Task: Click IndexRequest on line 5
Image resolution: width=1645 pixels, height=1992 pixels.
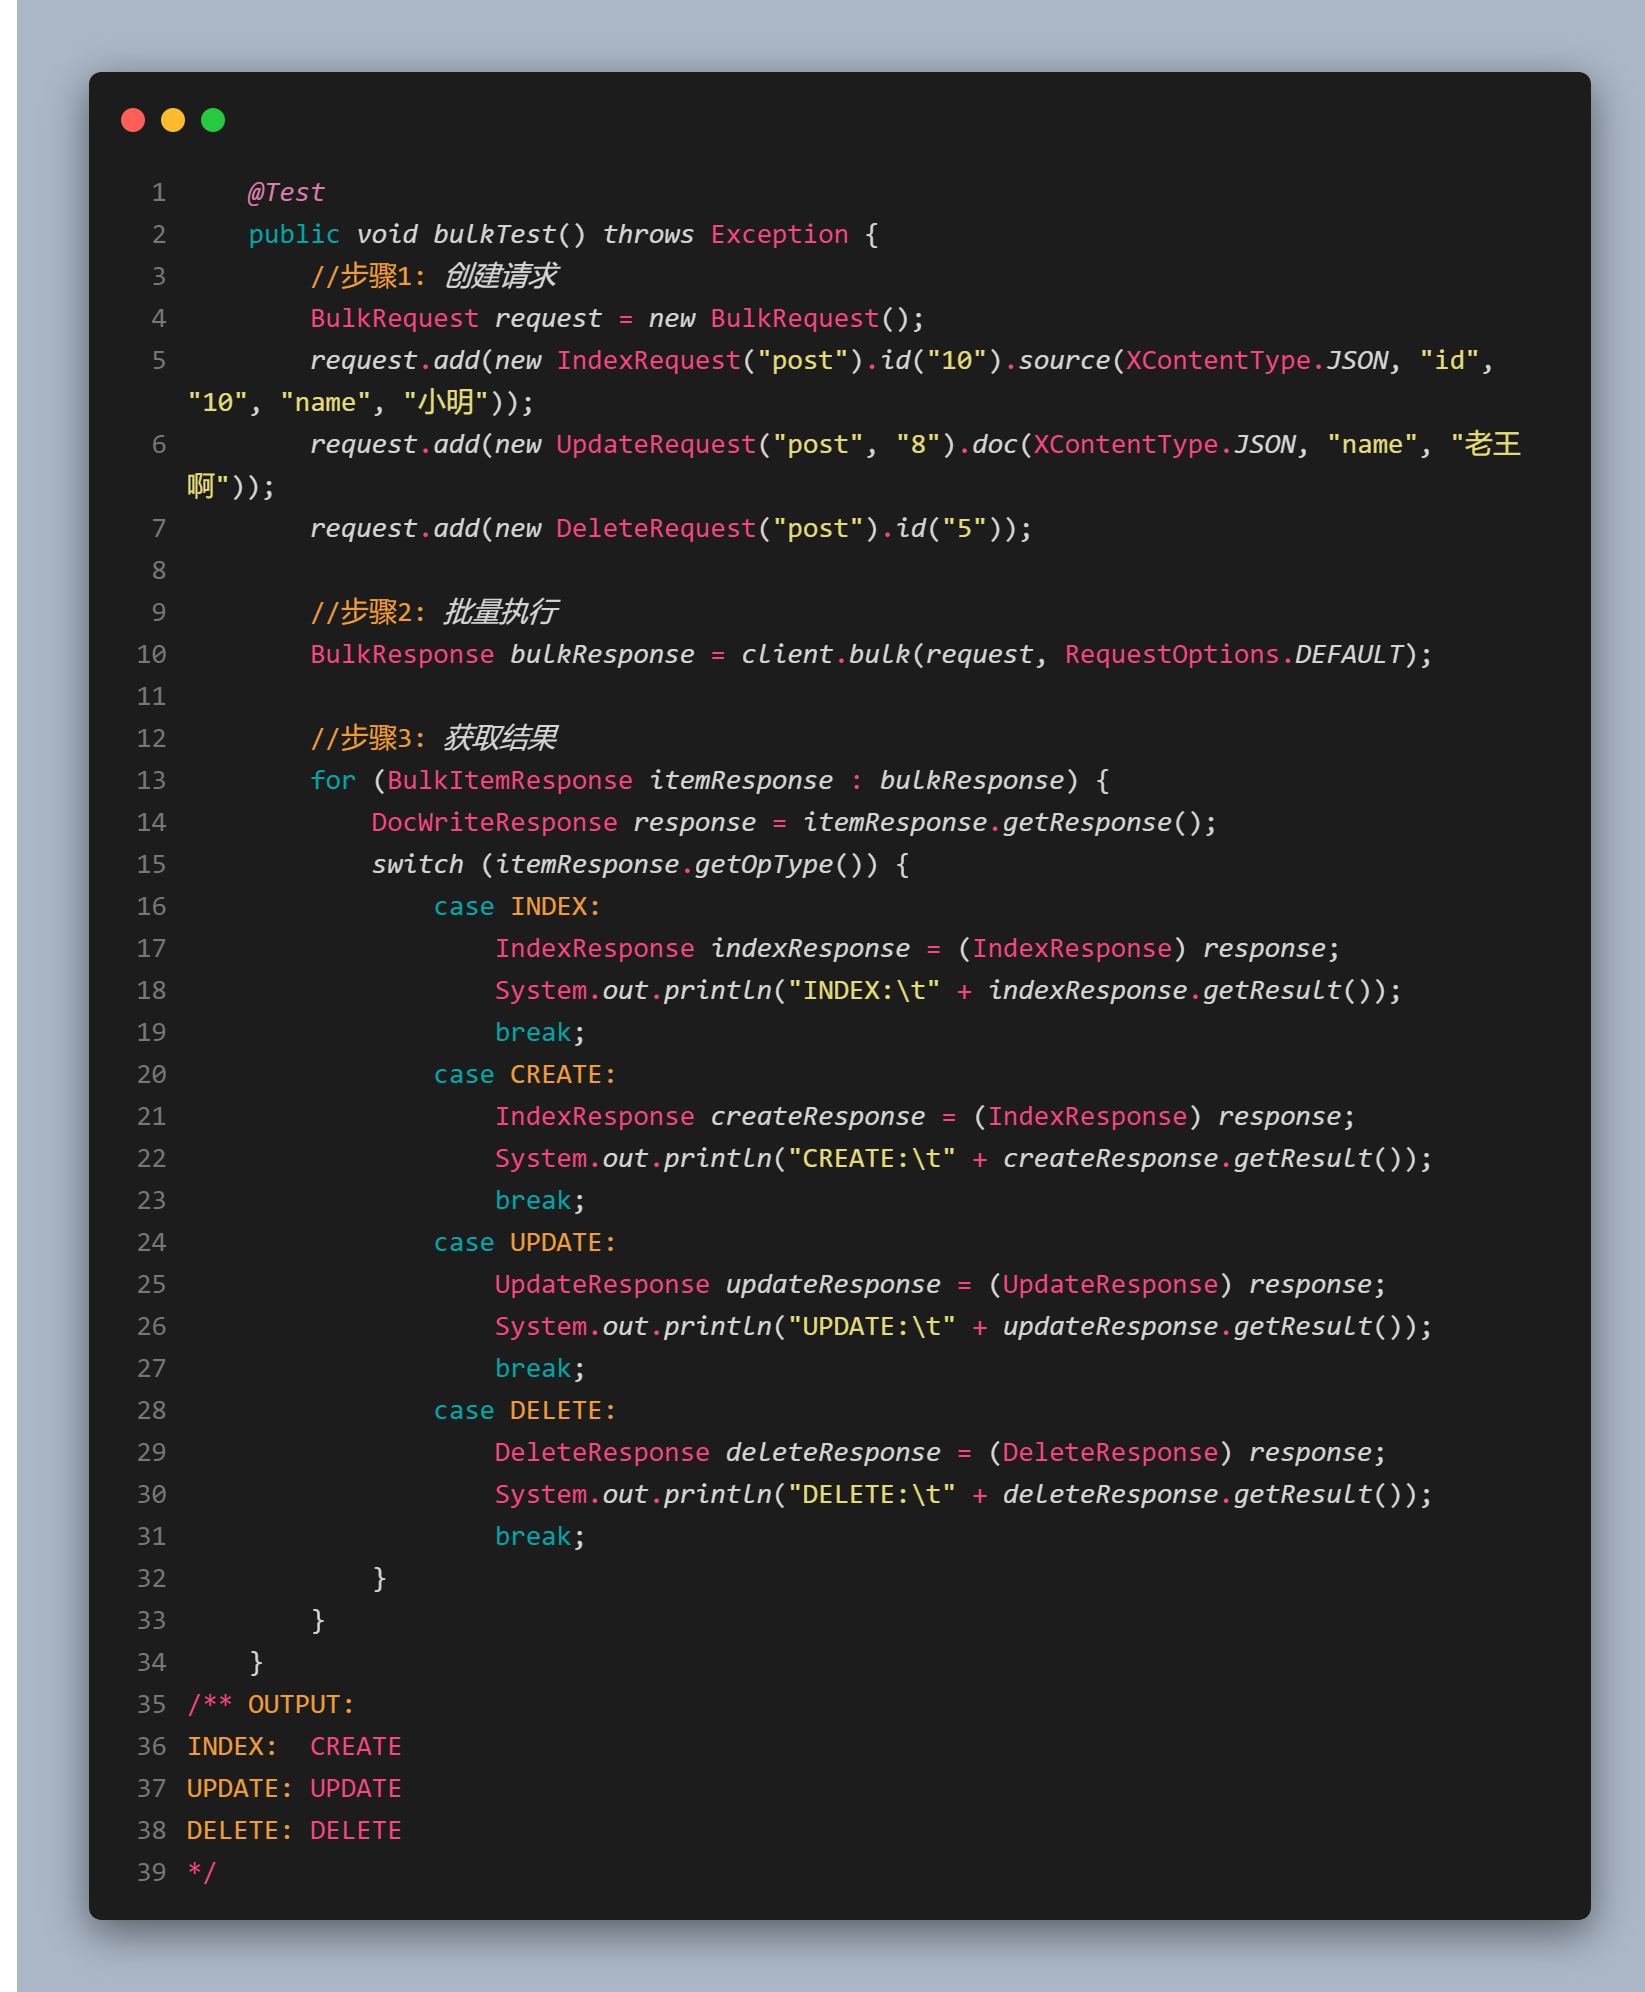Action: tap(648, 360)
